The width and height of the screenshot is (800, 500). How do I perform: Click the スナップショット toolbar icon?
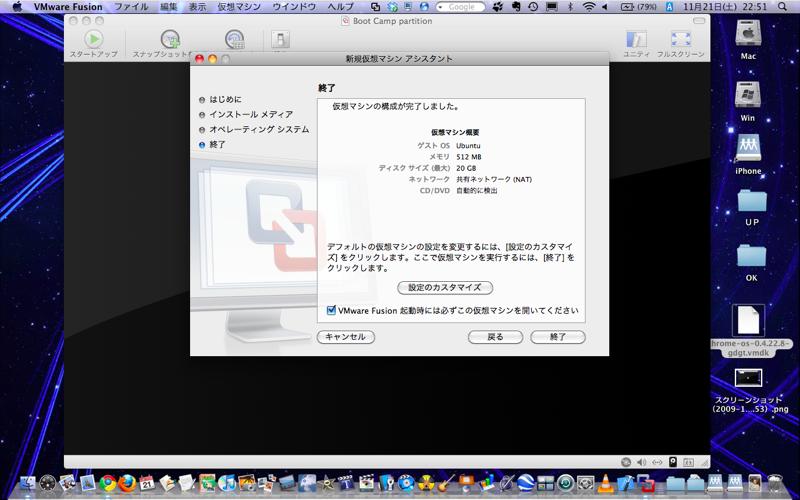click(x=170, y=39)
